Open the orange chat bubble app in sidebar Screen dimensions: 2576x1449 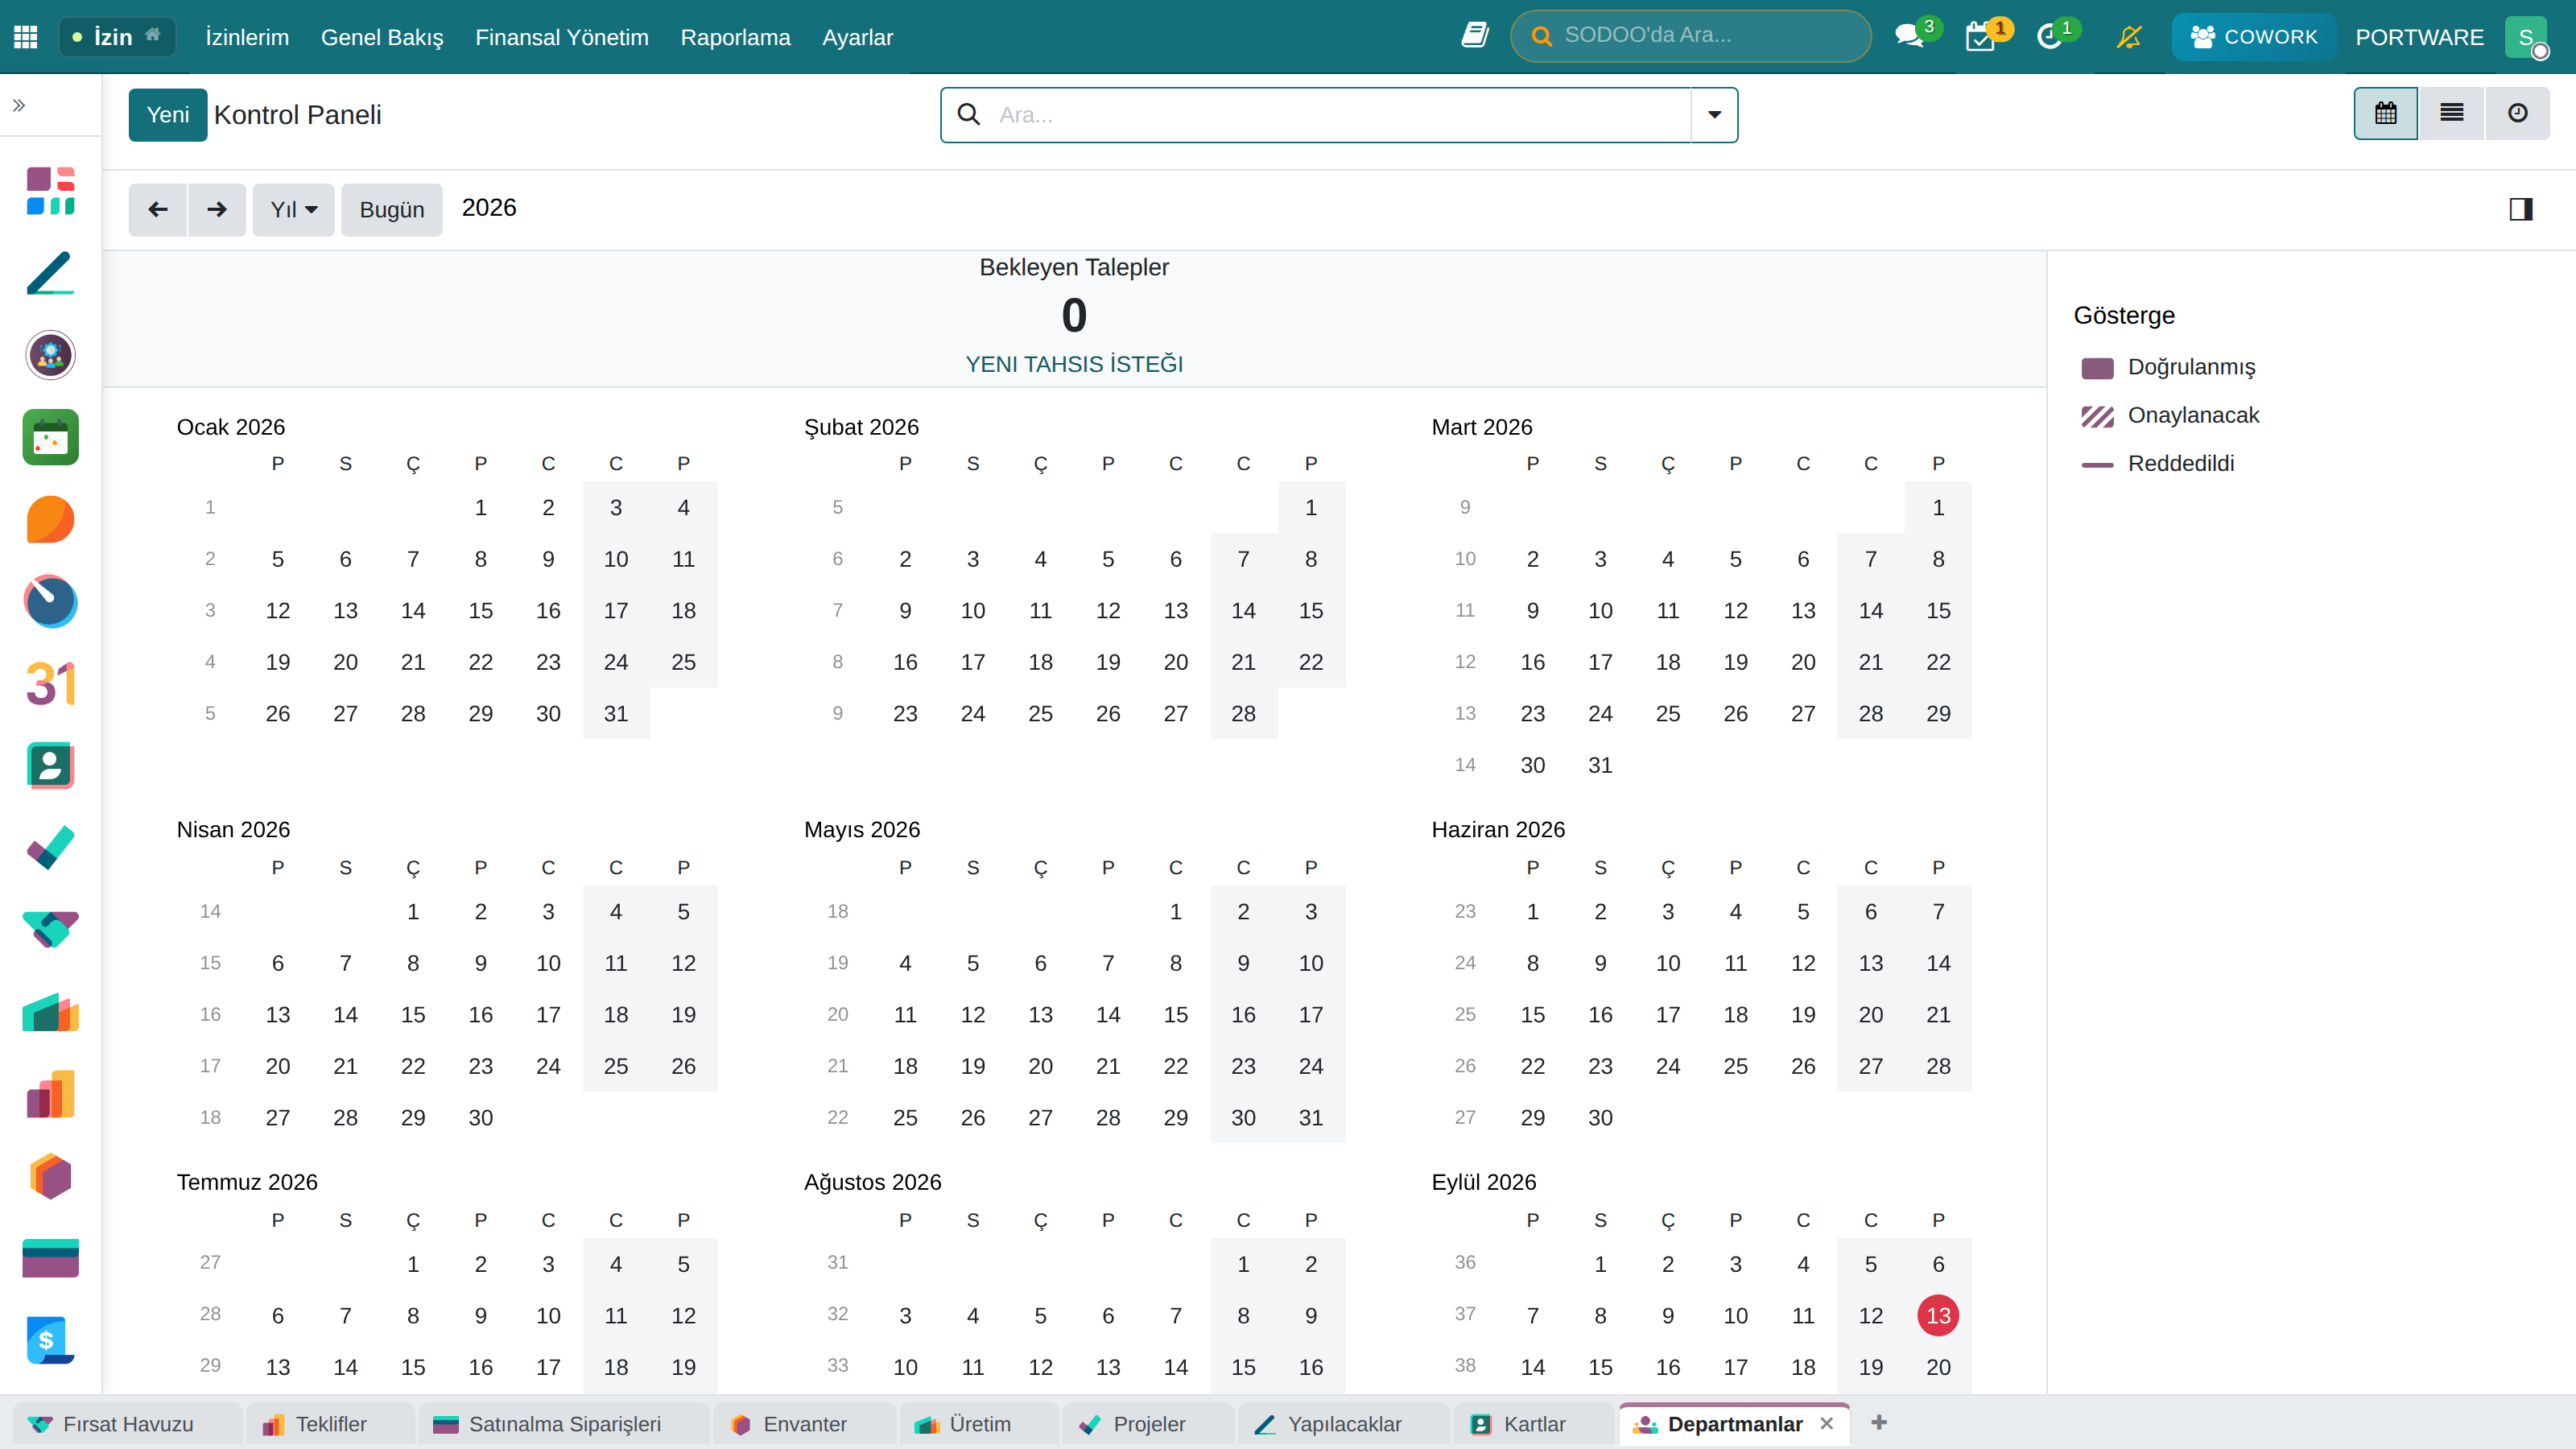pos(50,519)
